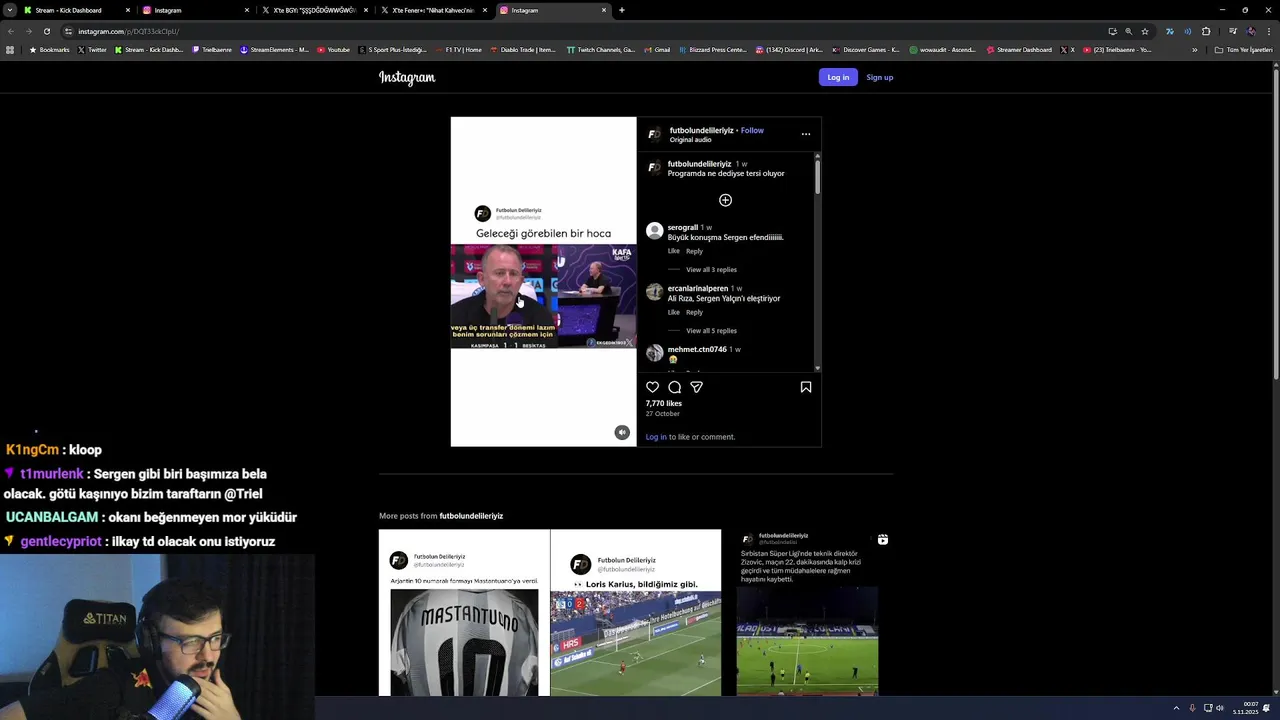Reply to serograll's comment
1280x720 pixels.
click(x=694, y=251)
